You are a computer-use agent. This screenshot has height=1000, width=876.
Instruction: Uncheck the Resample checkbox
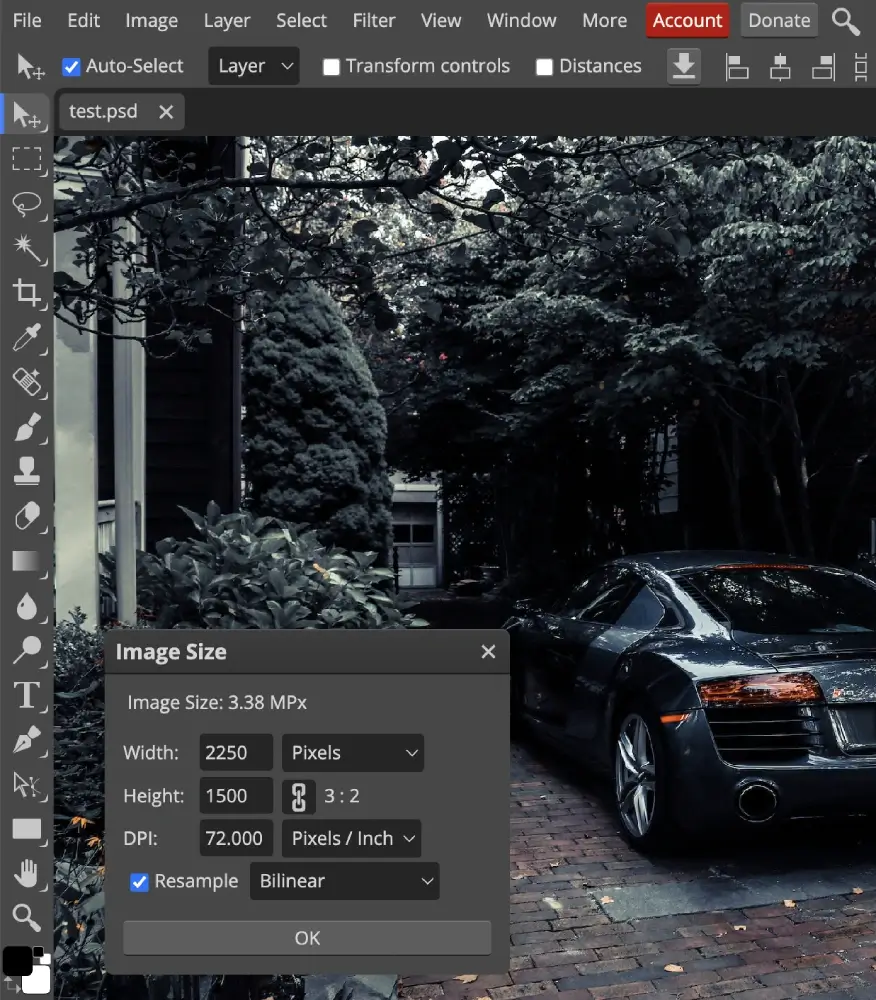click(x=140, y=882)
